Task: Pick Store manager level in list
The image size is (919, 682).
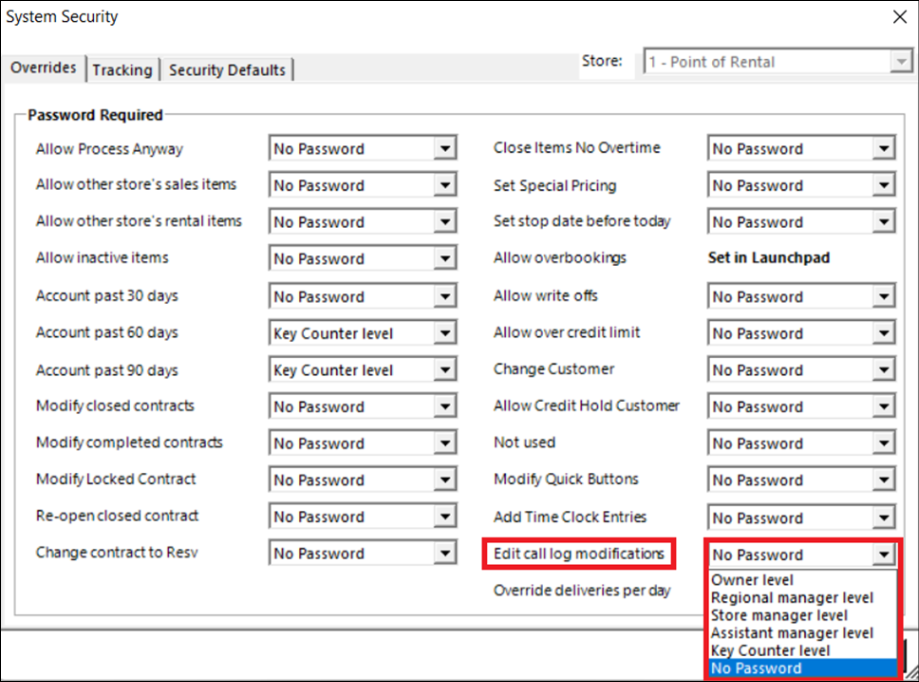Action: [779, 615]
